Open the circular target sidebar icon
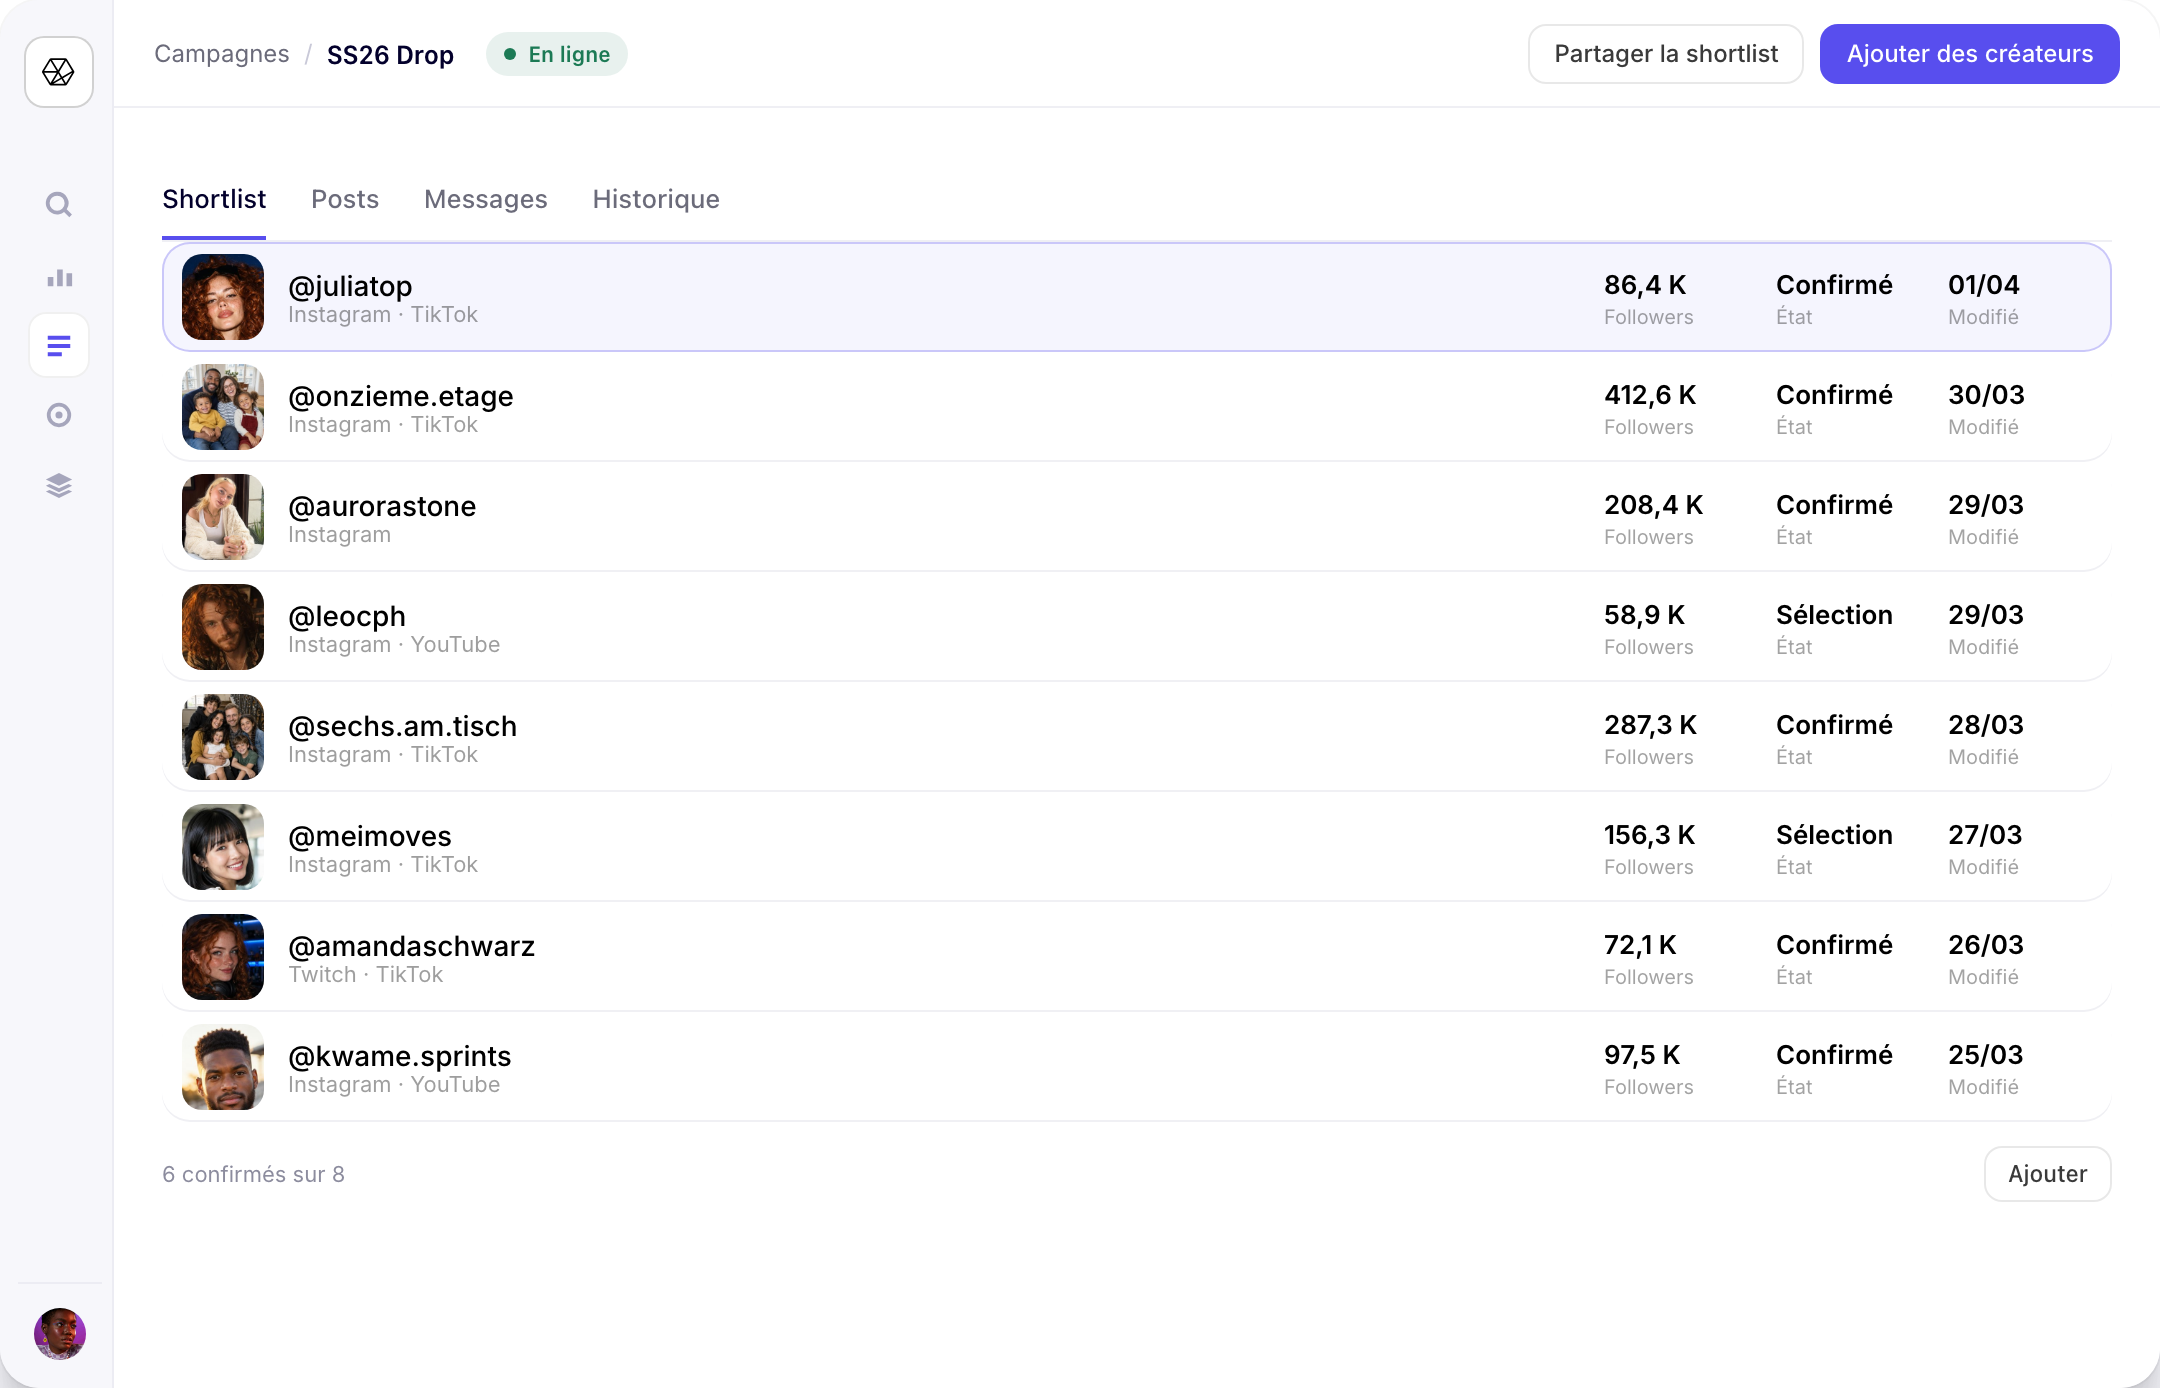2160x1388 pixels. (x=59, y=415)
